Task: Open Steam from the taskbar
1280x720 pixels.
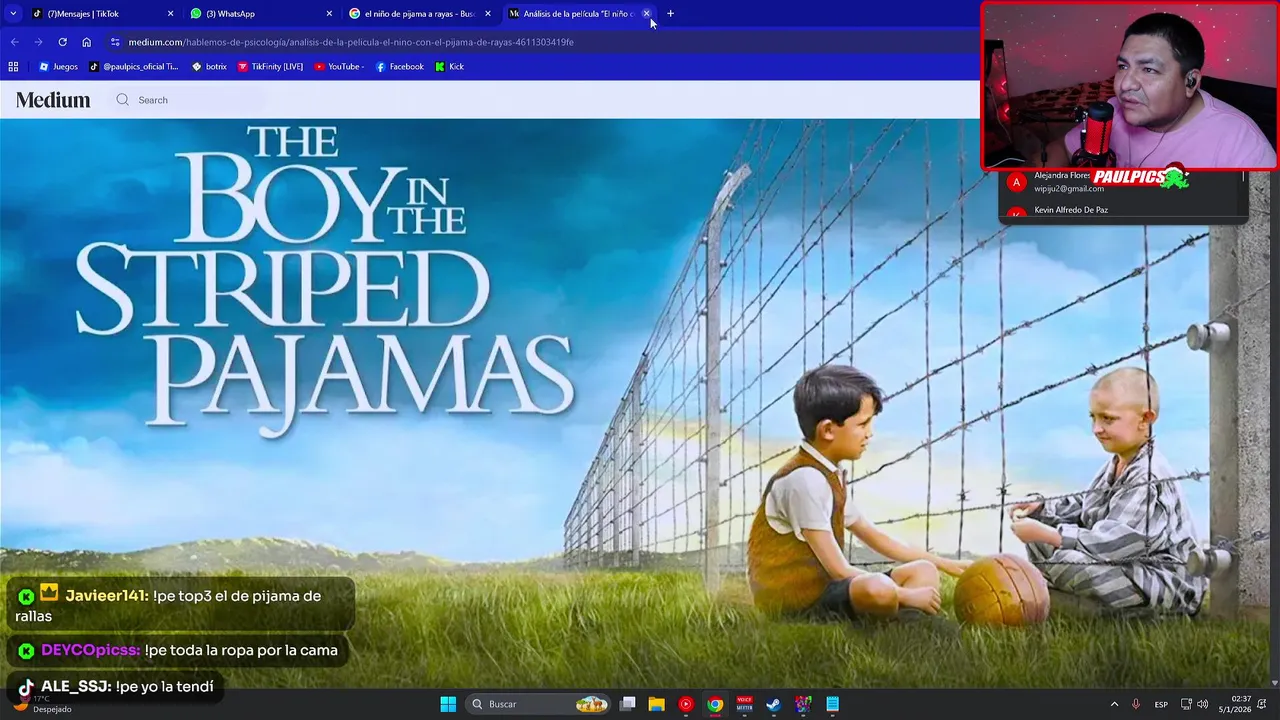Action: tap(773, 704)
